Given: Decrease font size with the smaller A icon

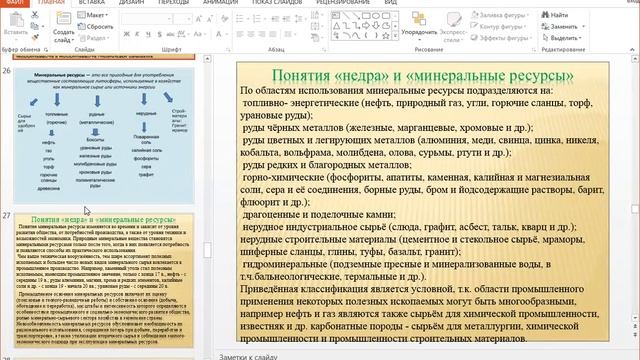Looking at the screenshot, I should coord(210,19).
